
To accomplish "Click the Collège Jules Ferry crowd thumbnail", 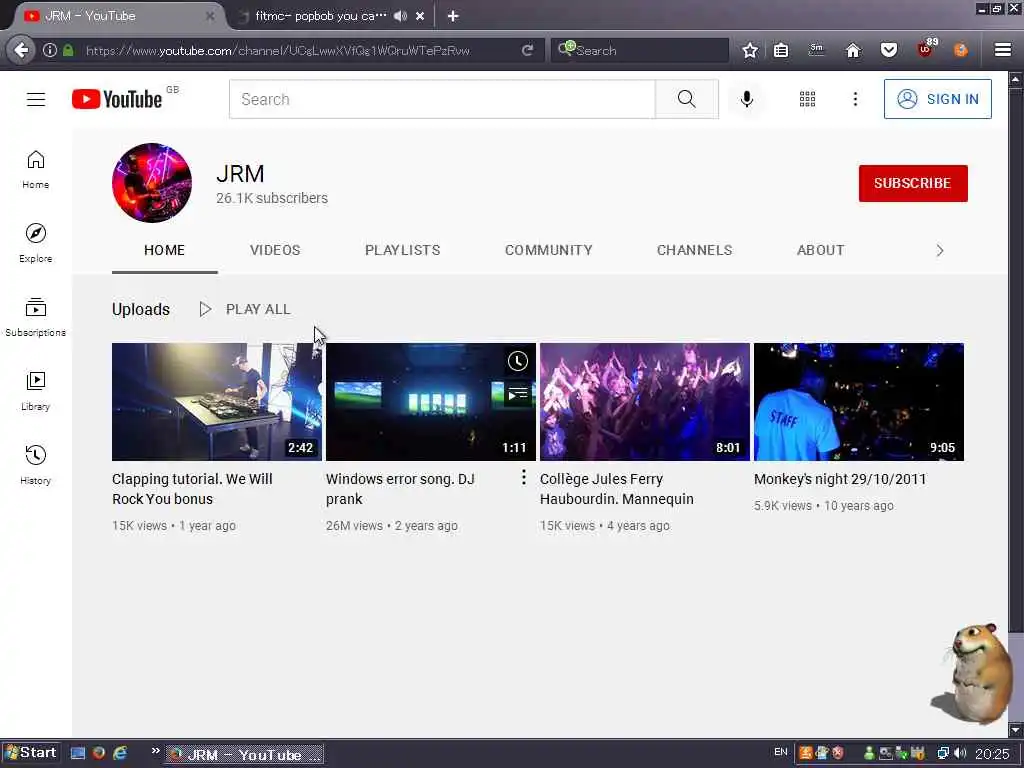I will (645, 402).
